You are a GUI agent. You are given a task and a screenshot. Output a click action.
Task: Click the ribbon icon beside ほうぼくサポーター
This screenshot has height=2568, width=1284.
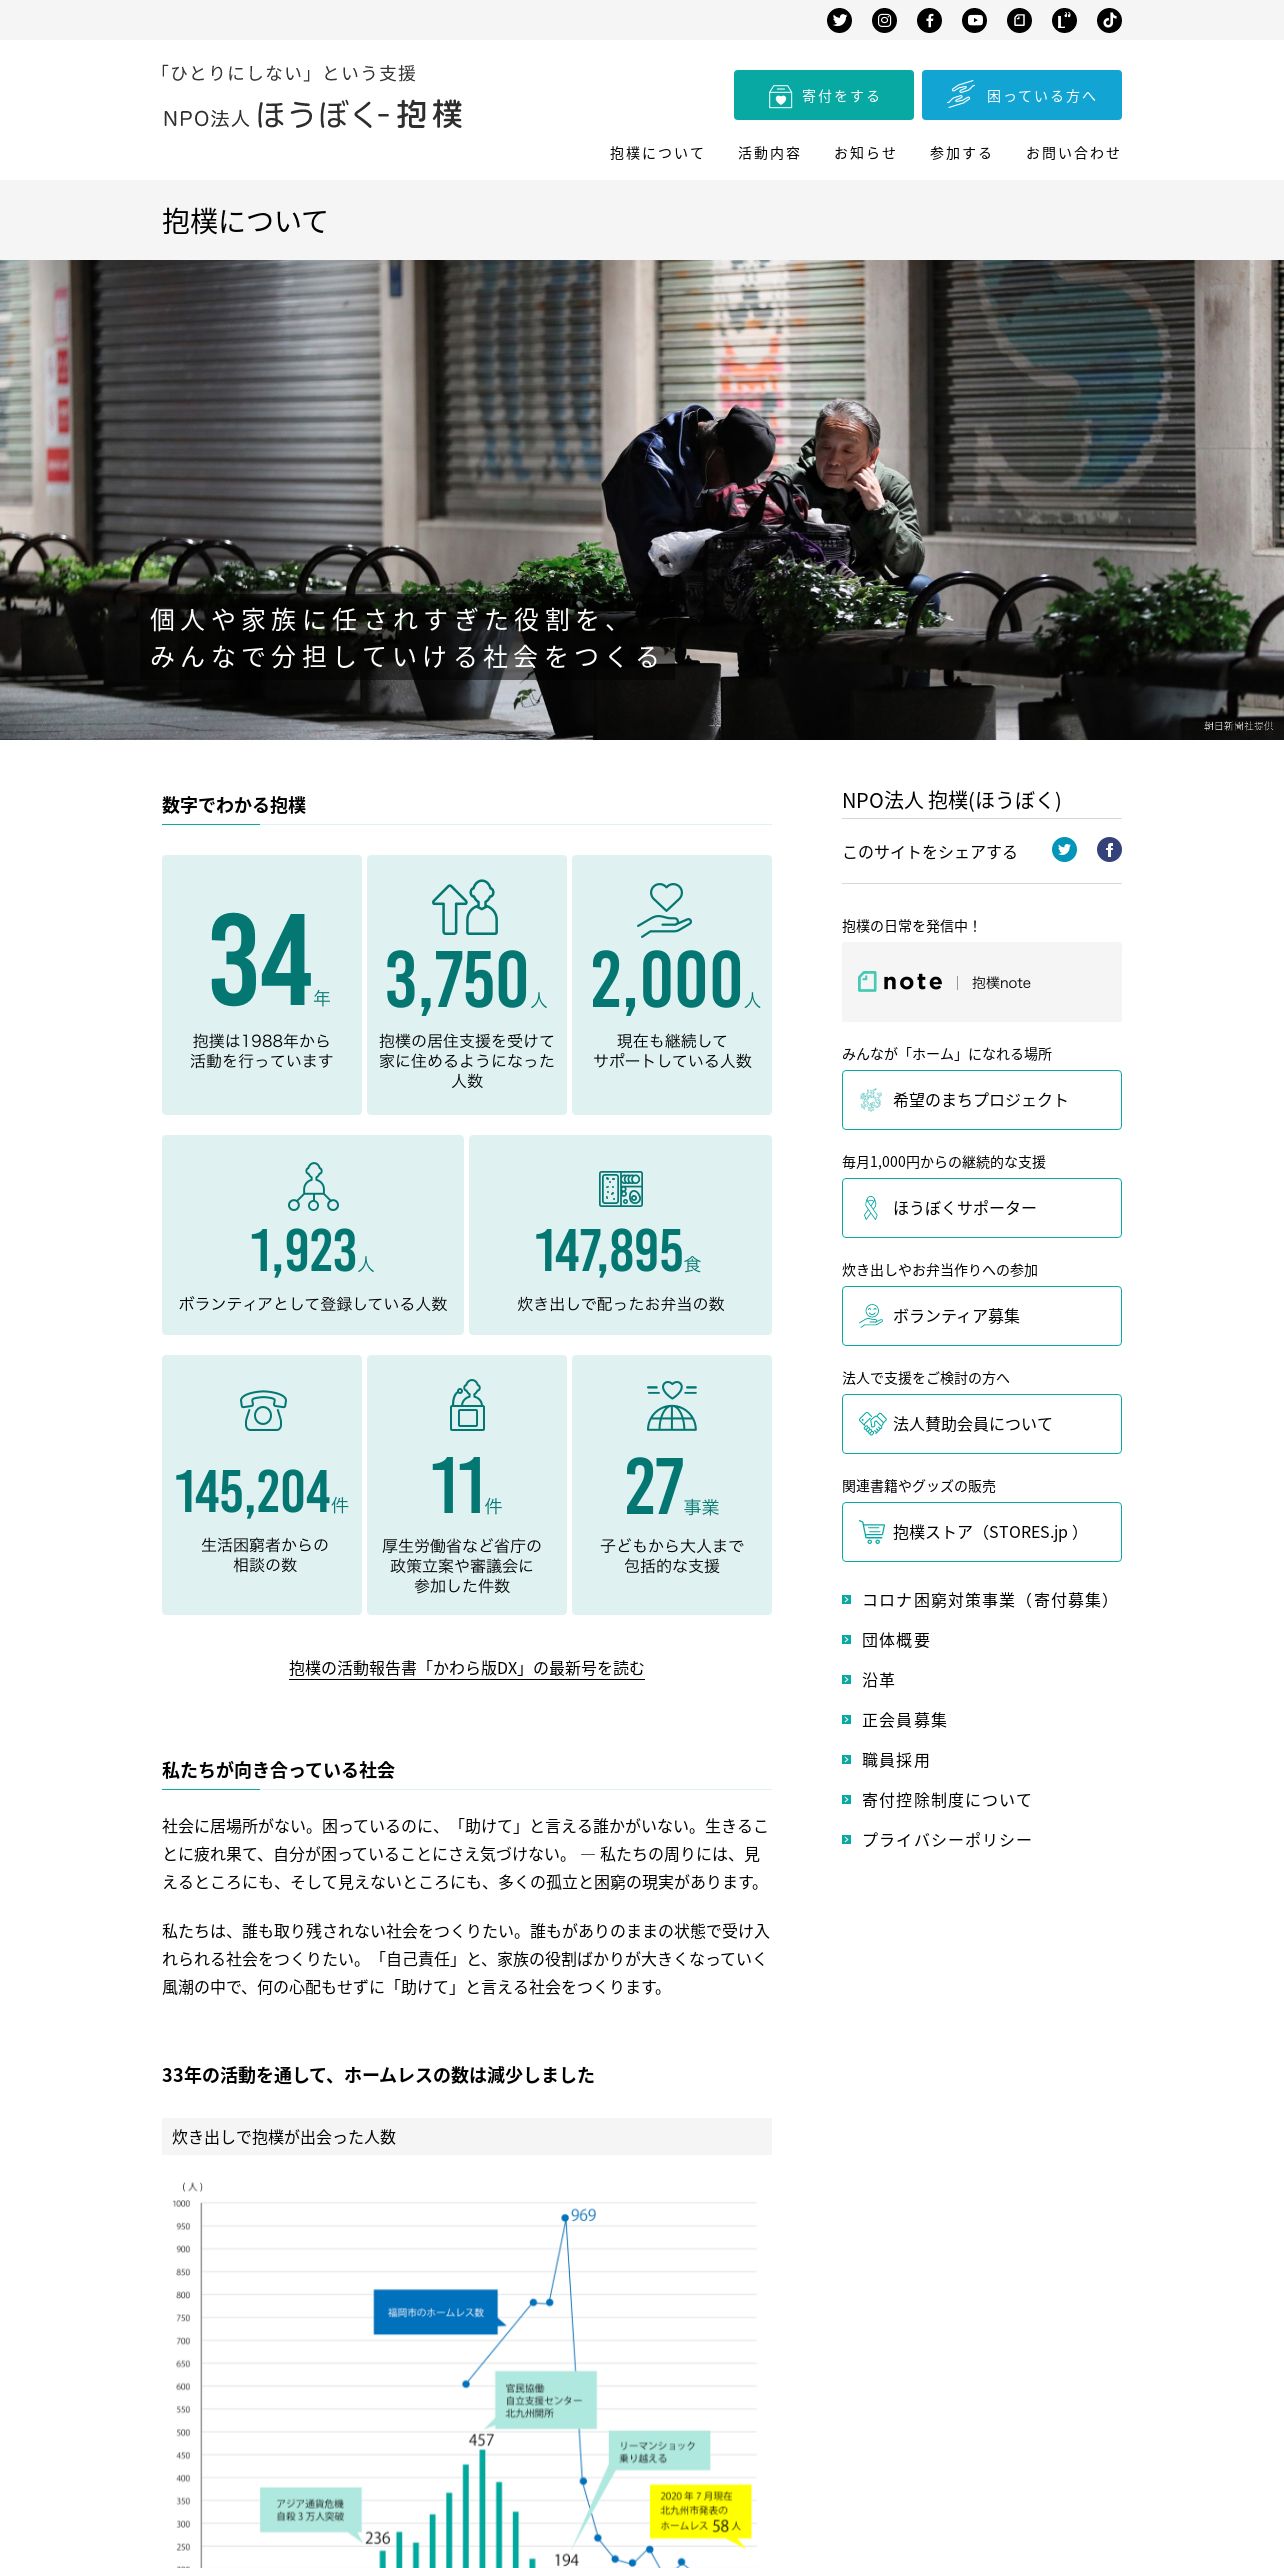pos(871,1208)
